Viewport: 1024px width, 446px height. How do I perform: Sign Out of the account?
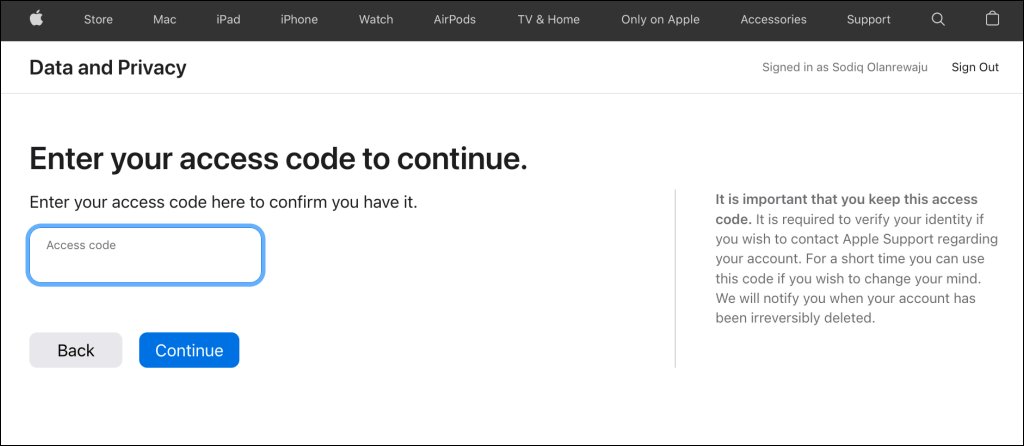[x=975, y=67]
